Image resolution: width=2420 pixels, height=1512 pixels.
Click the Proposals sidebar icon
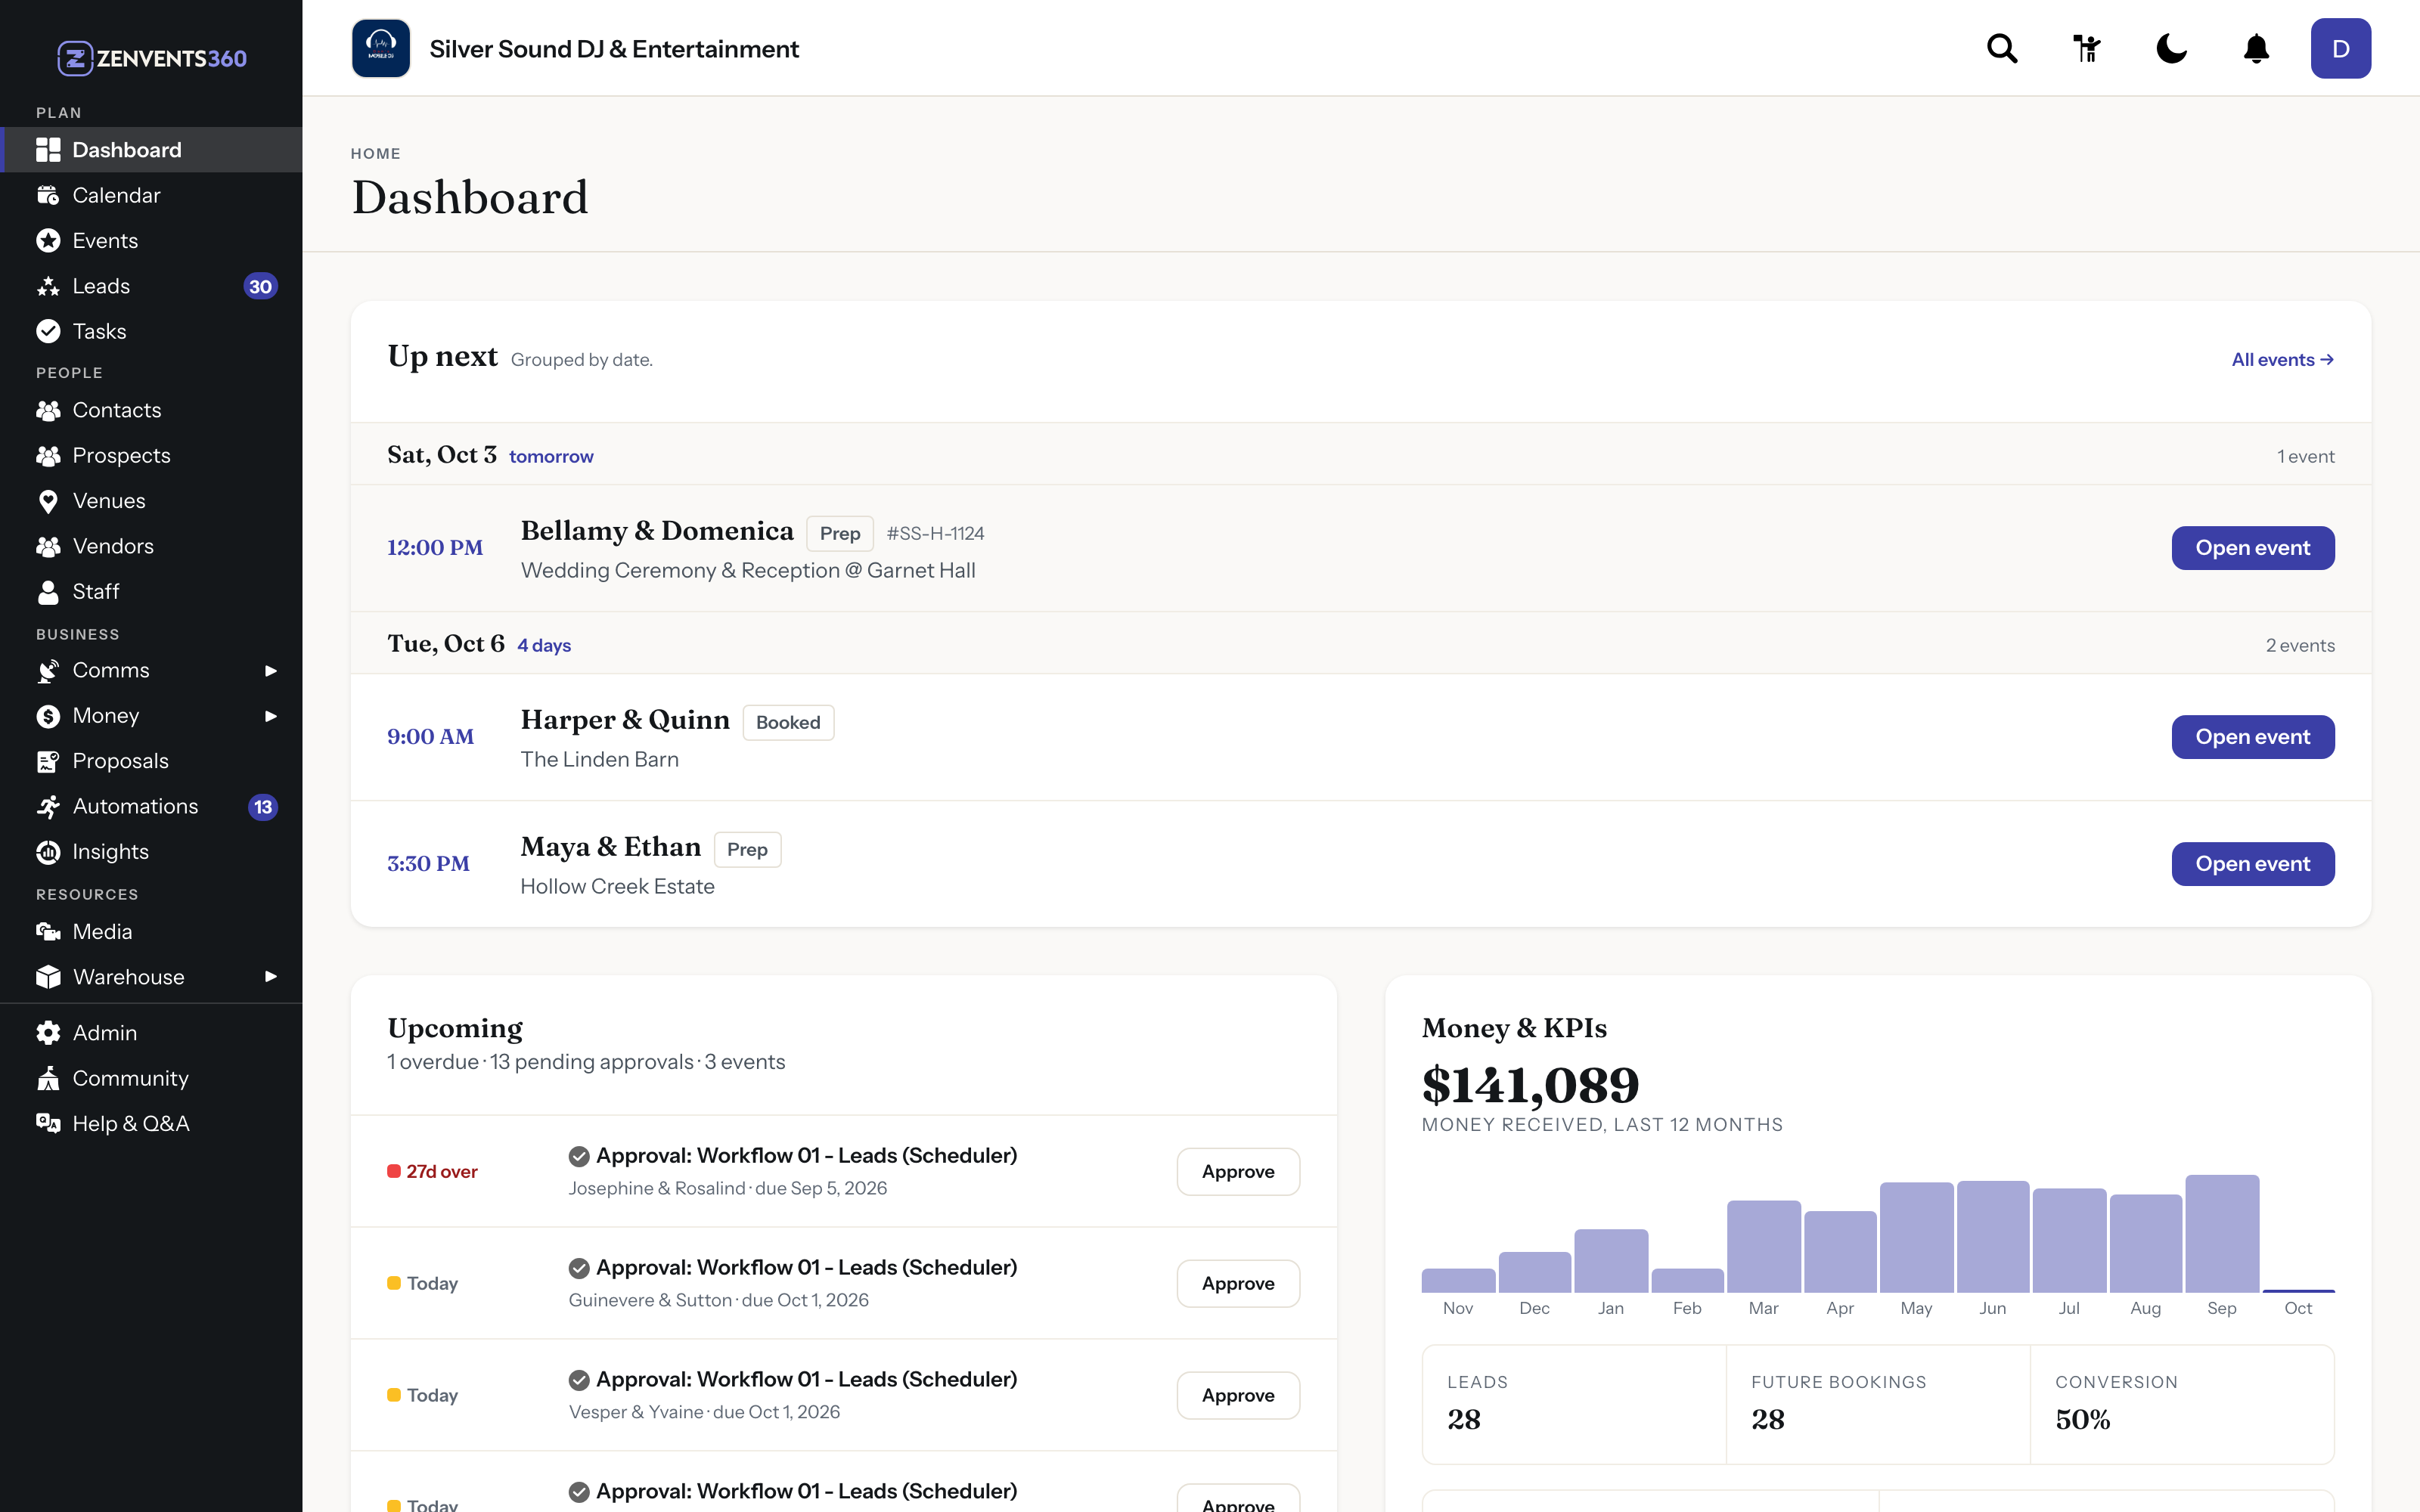tap(48, 761)
